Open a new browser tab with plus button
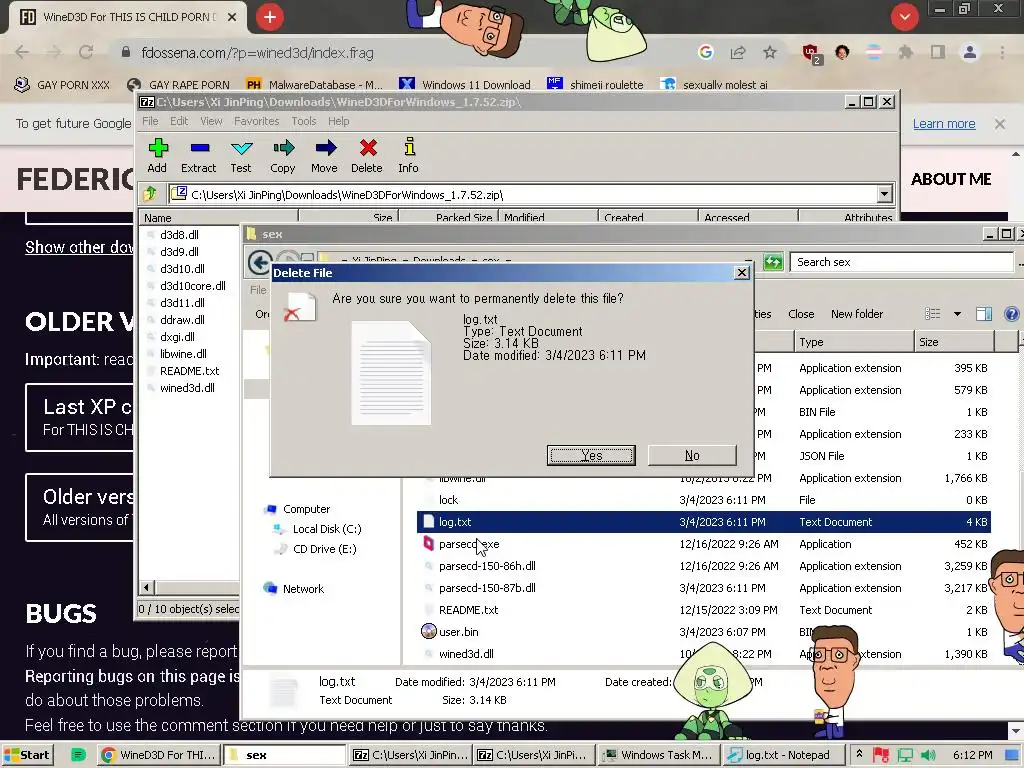The width and height of the screenshot is (1024, 768). [x=270, y=17]
